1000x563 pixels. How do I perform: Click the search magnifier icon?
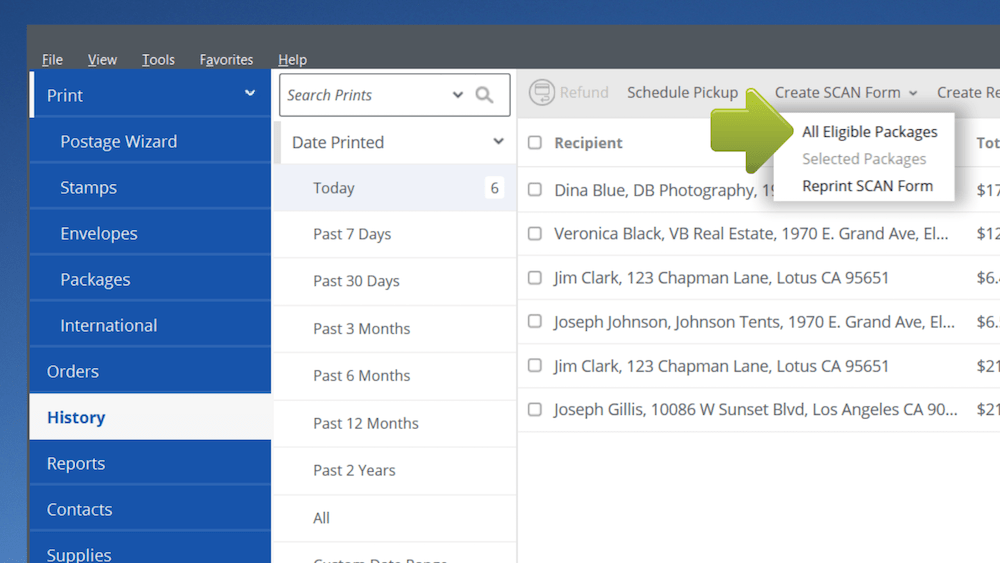484,95
